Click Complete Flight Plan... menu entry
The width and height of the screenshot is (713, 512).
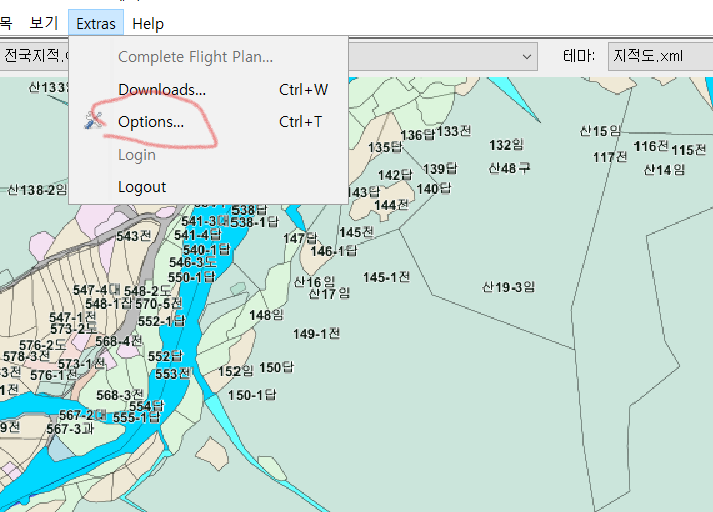point(195,57)
